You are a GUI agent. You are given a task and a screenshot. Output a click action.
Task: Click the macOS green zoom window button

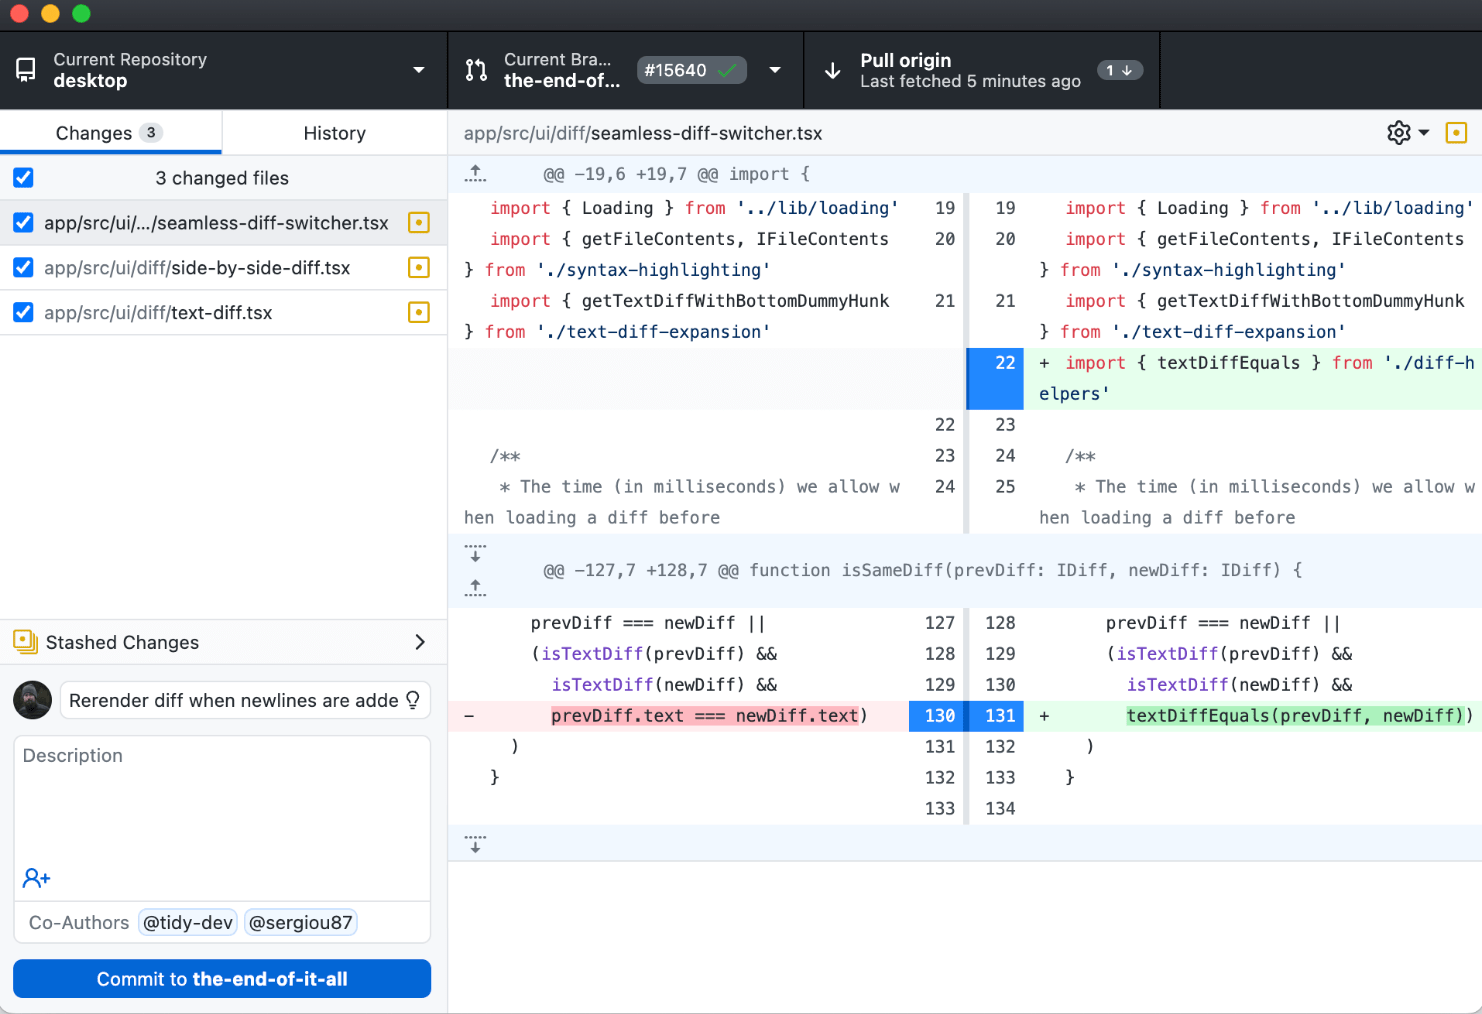pyautogui.click(x=82, y=14)
